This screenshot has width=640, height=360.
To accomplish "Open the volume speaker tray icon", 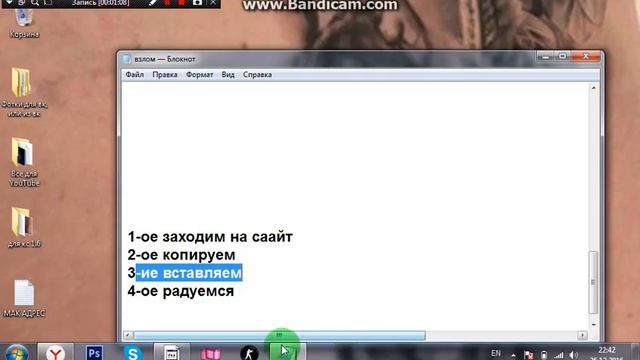I will 573,356.
